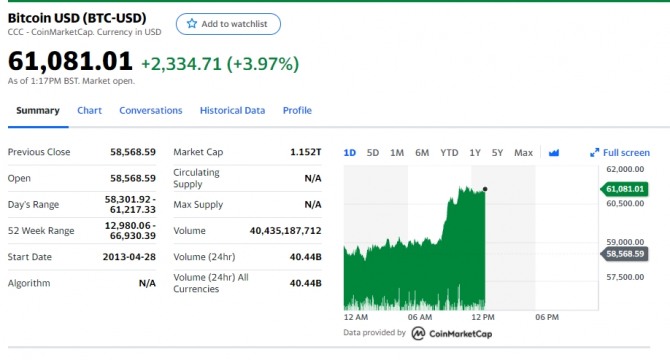Image resolution: width=670 pixels, height=360 pixels.
Task: Click the gray 58,568.59 previous close marker
Action: coord(624,254)
